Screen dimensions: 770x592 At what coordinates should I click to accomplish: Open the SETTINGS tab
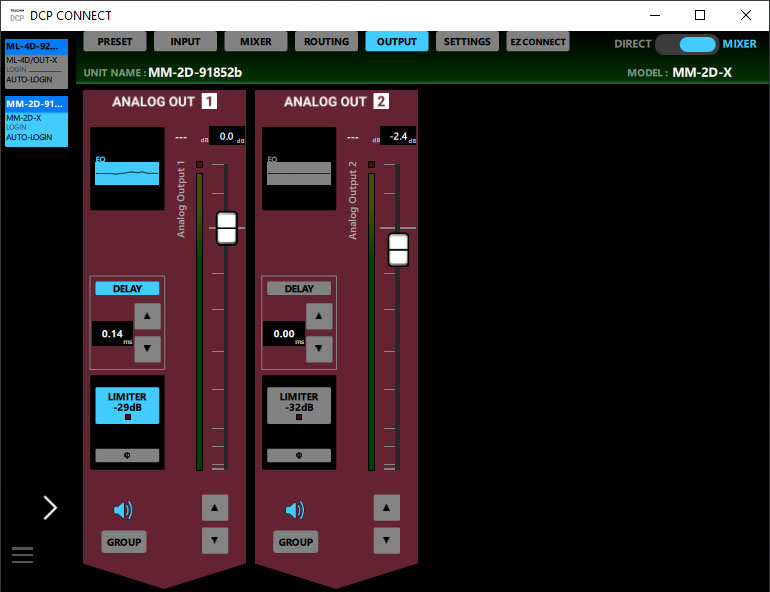467,42
